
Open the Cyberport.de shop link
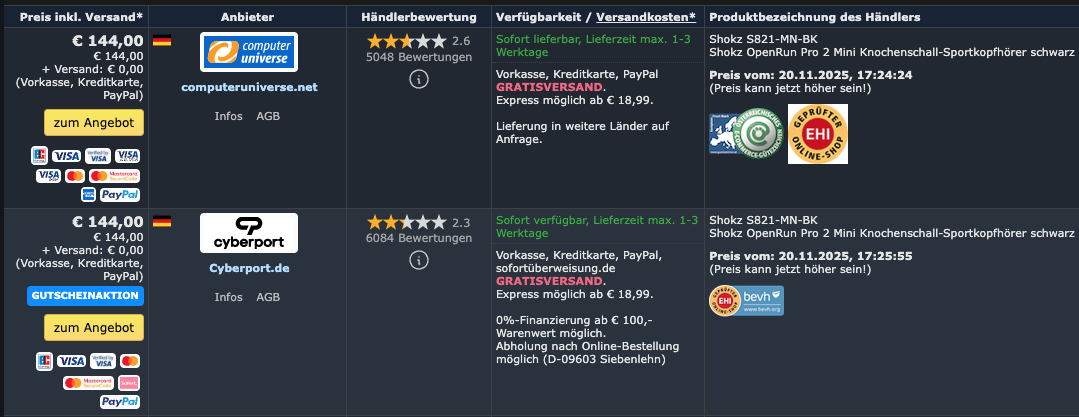(x=249, y=268)
